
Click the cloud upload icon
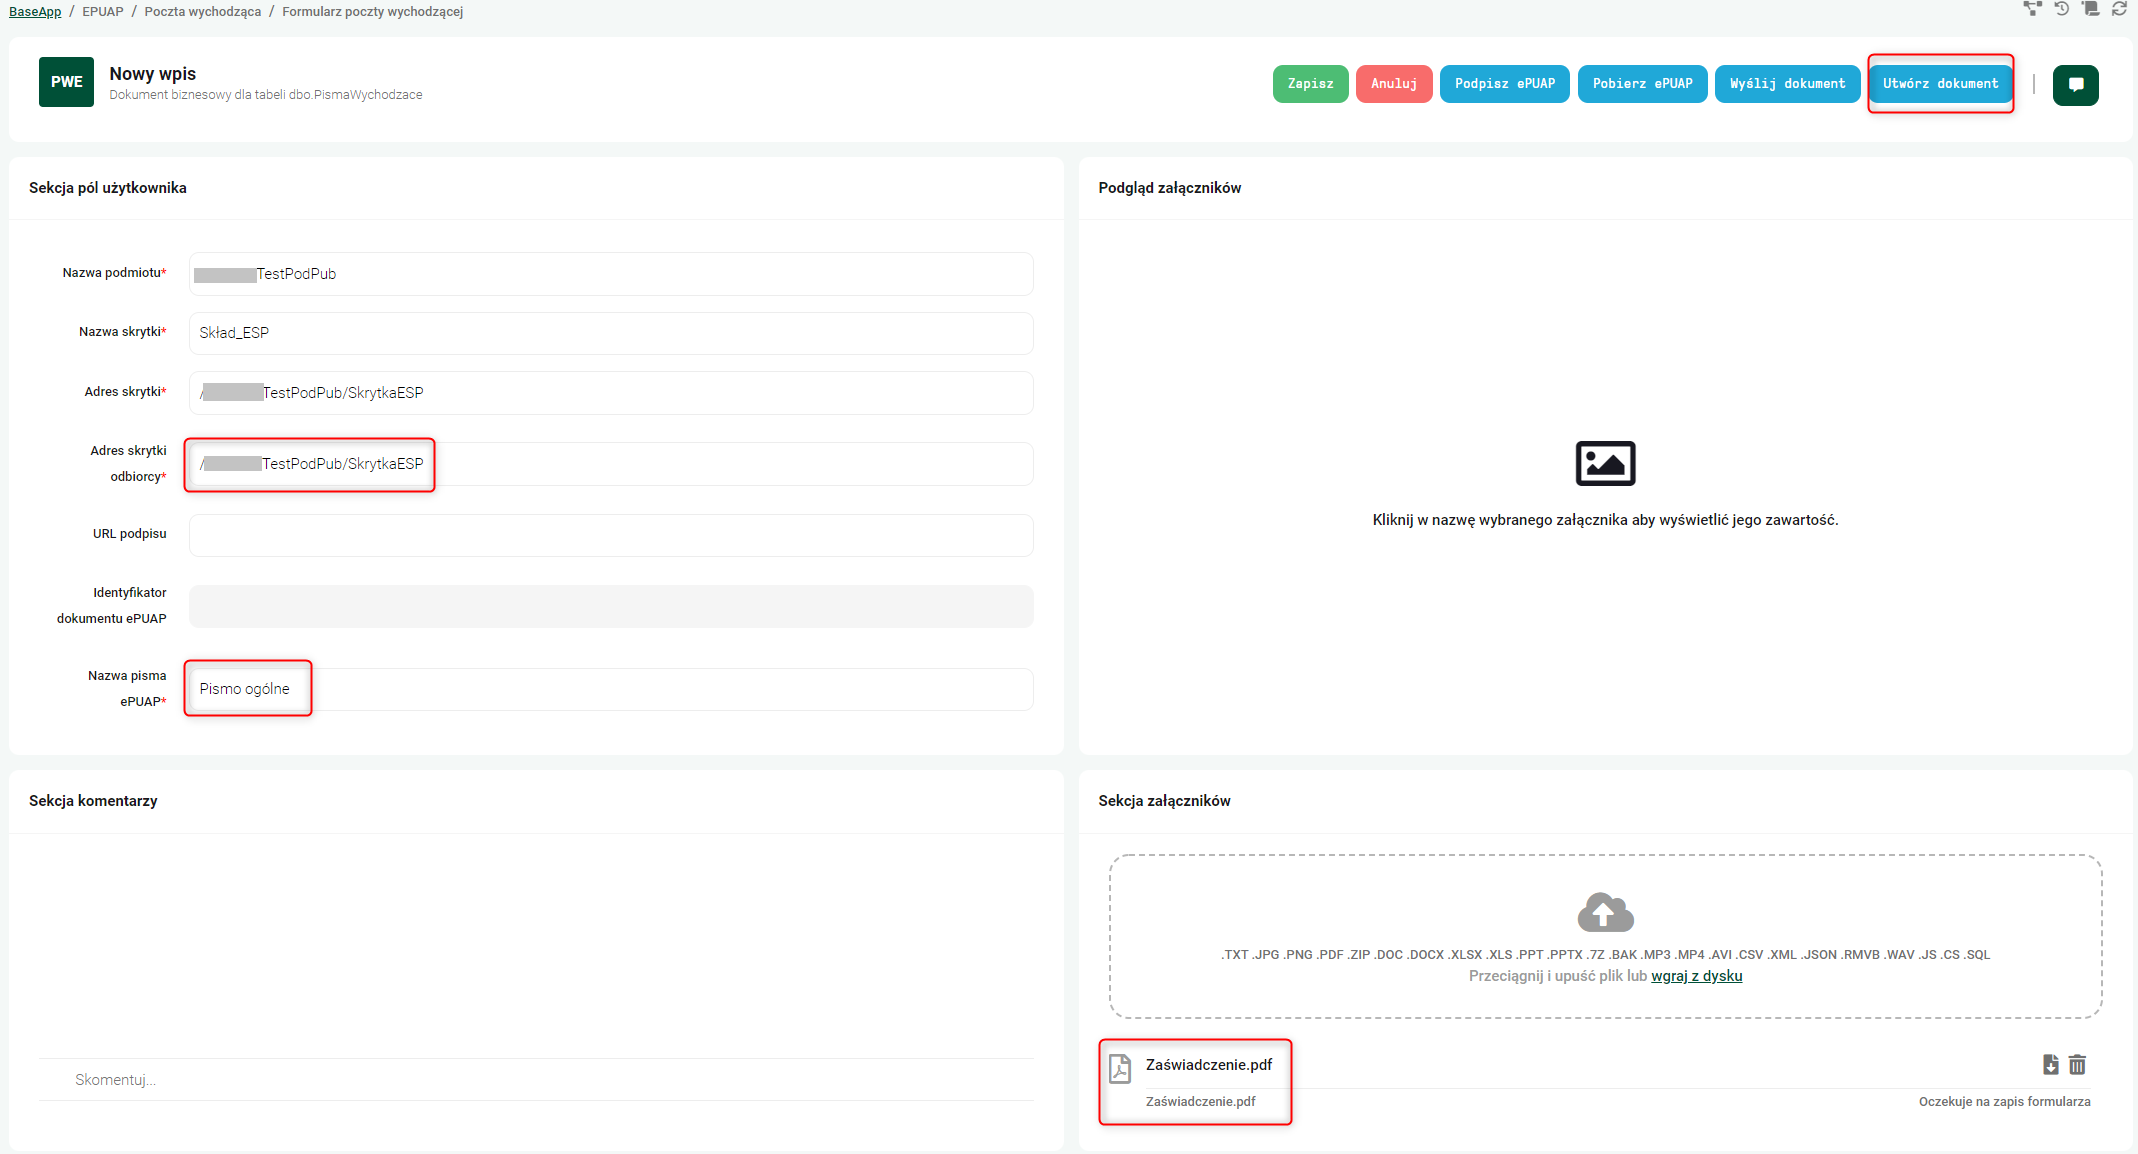point(1605,912)
